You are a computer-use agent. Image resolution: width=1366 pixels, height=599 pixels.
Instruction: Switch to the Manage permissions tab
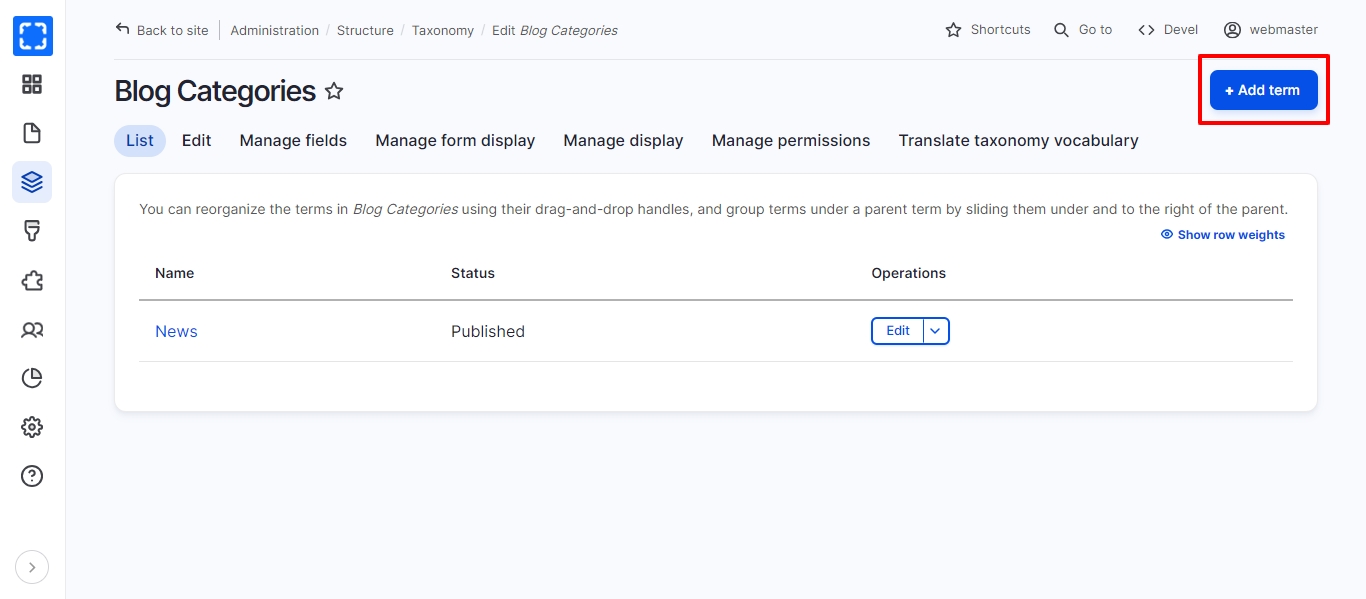tap(790, 141)
